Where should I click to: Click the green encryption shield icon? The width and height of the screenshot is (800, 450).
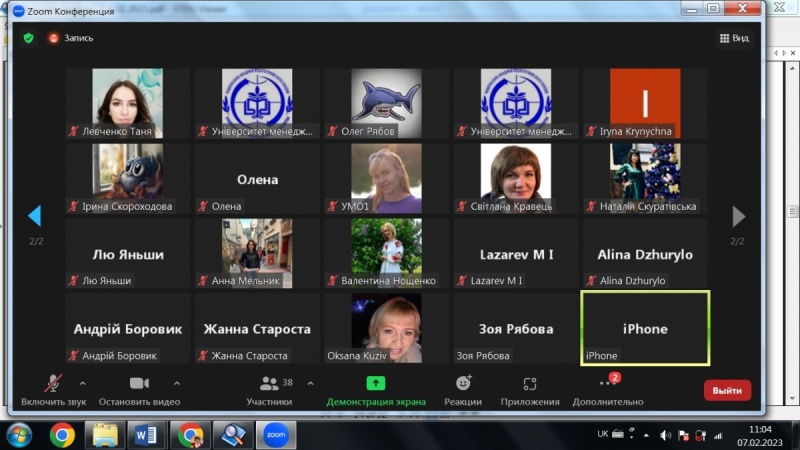click(x=28, y=38)
